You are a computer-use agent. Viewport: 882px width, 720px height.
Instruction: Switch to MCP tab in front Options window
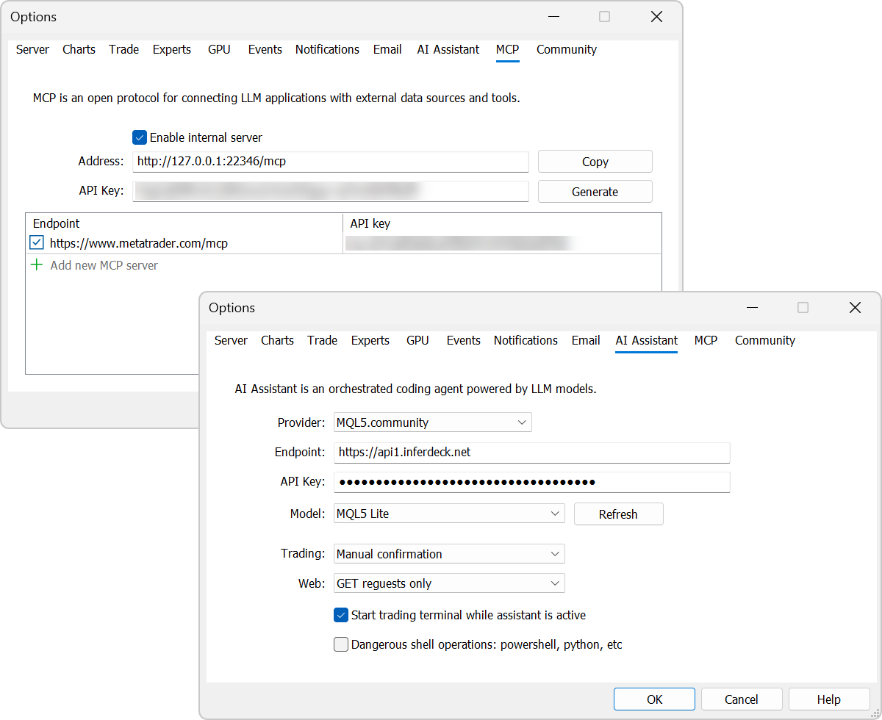tap(705, 340)
